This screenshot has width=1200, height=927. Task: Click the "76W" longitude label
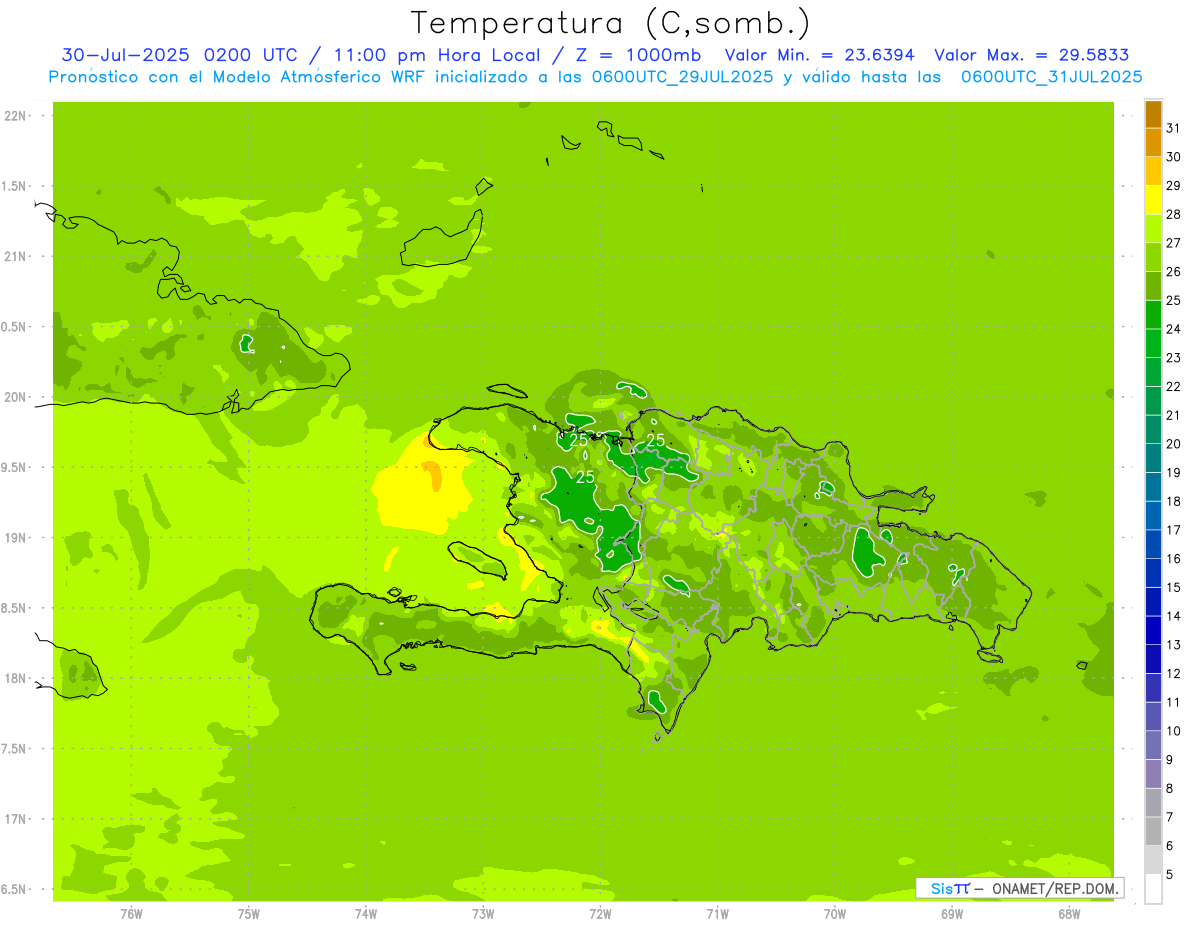(131, 913)
